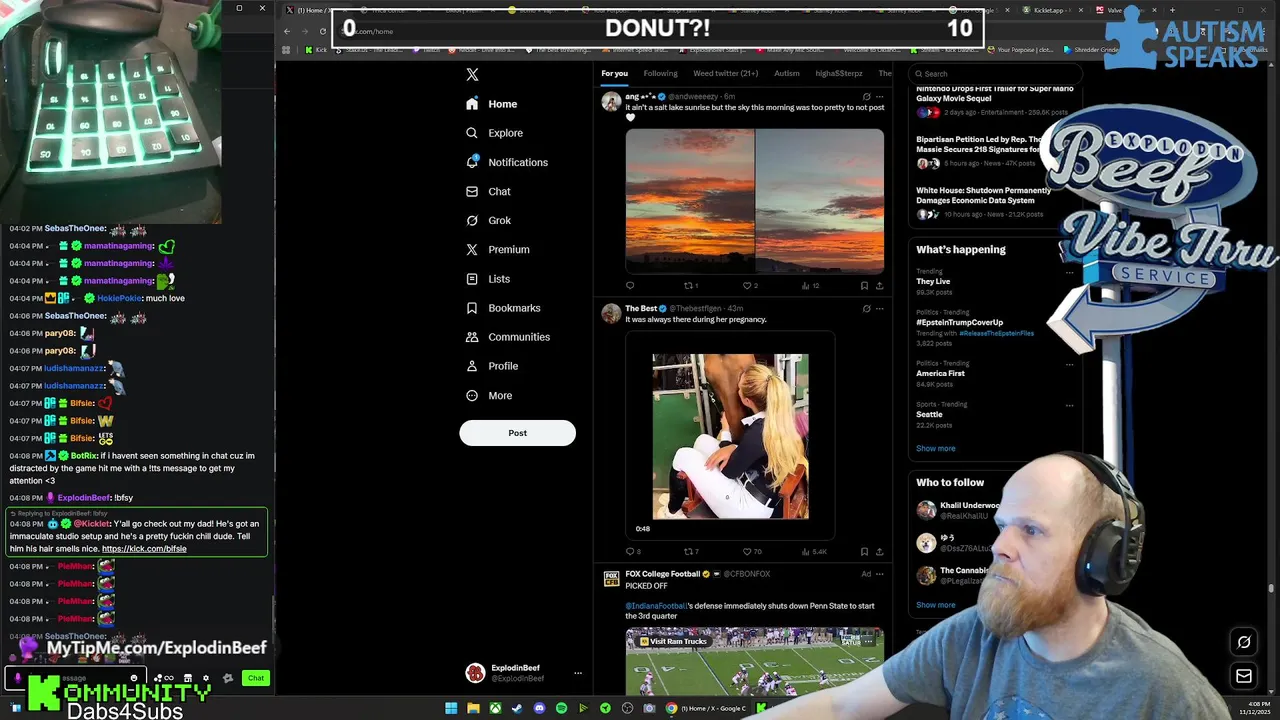Like ang's sunrise post
The width and height of the screenshot is (1280, 720).
pyautogui.click(x=749, y=286)
